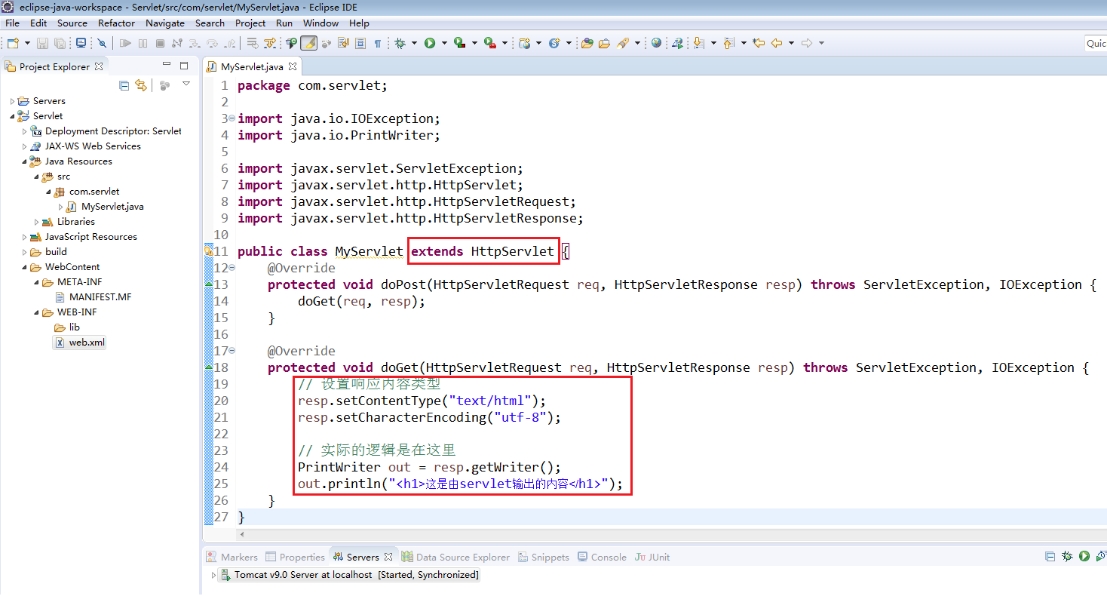
Task: Open the Navigate menu
Action: [165, 23]
